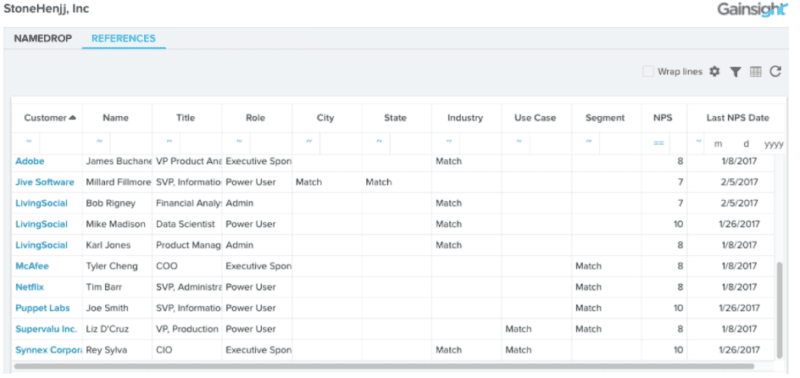The image size is (800, 378).
Task: Enable the Wrap lines checkbox
Action: tap(648, 72)
